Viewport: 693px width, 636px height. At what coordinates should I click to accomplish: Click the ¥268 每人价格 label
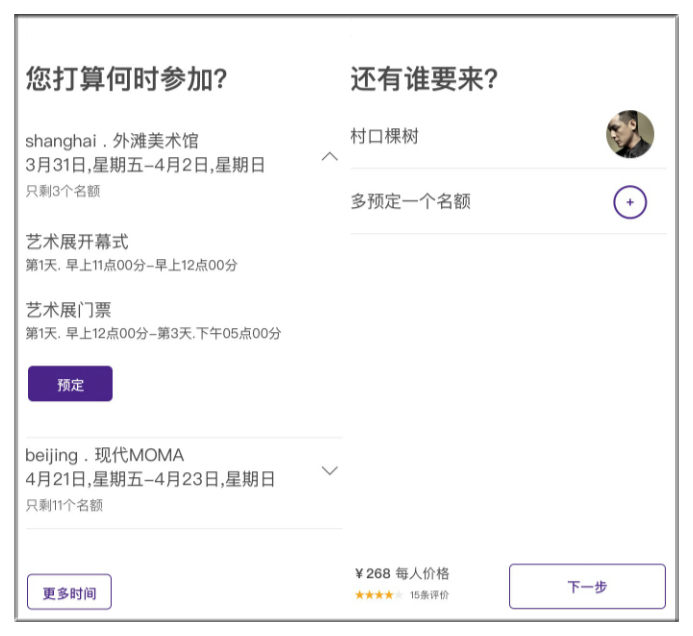click(402, 573)
